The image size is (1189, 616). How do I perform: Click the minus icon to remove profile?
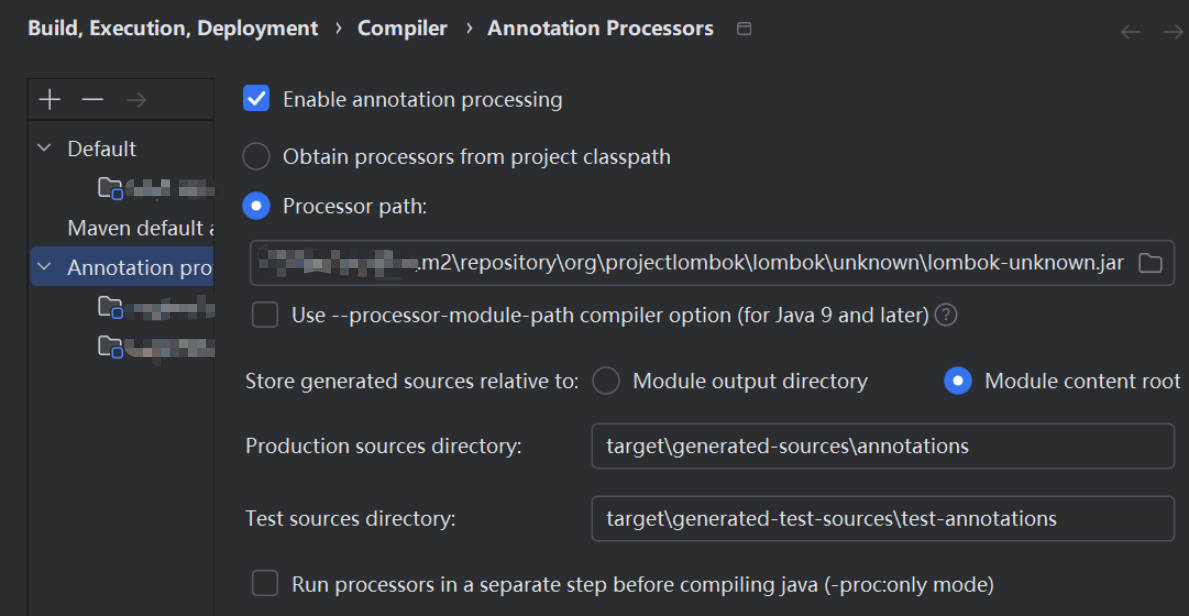(x=93, y=99)
